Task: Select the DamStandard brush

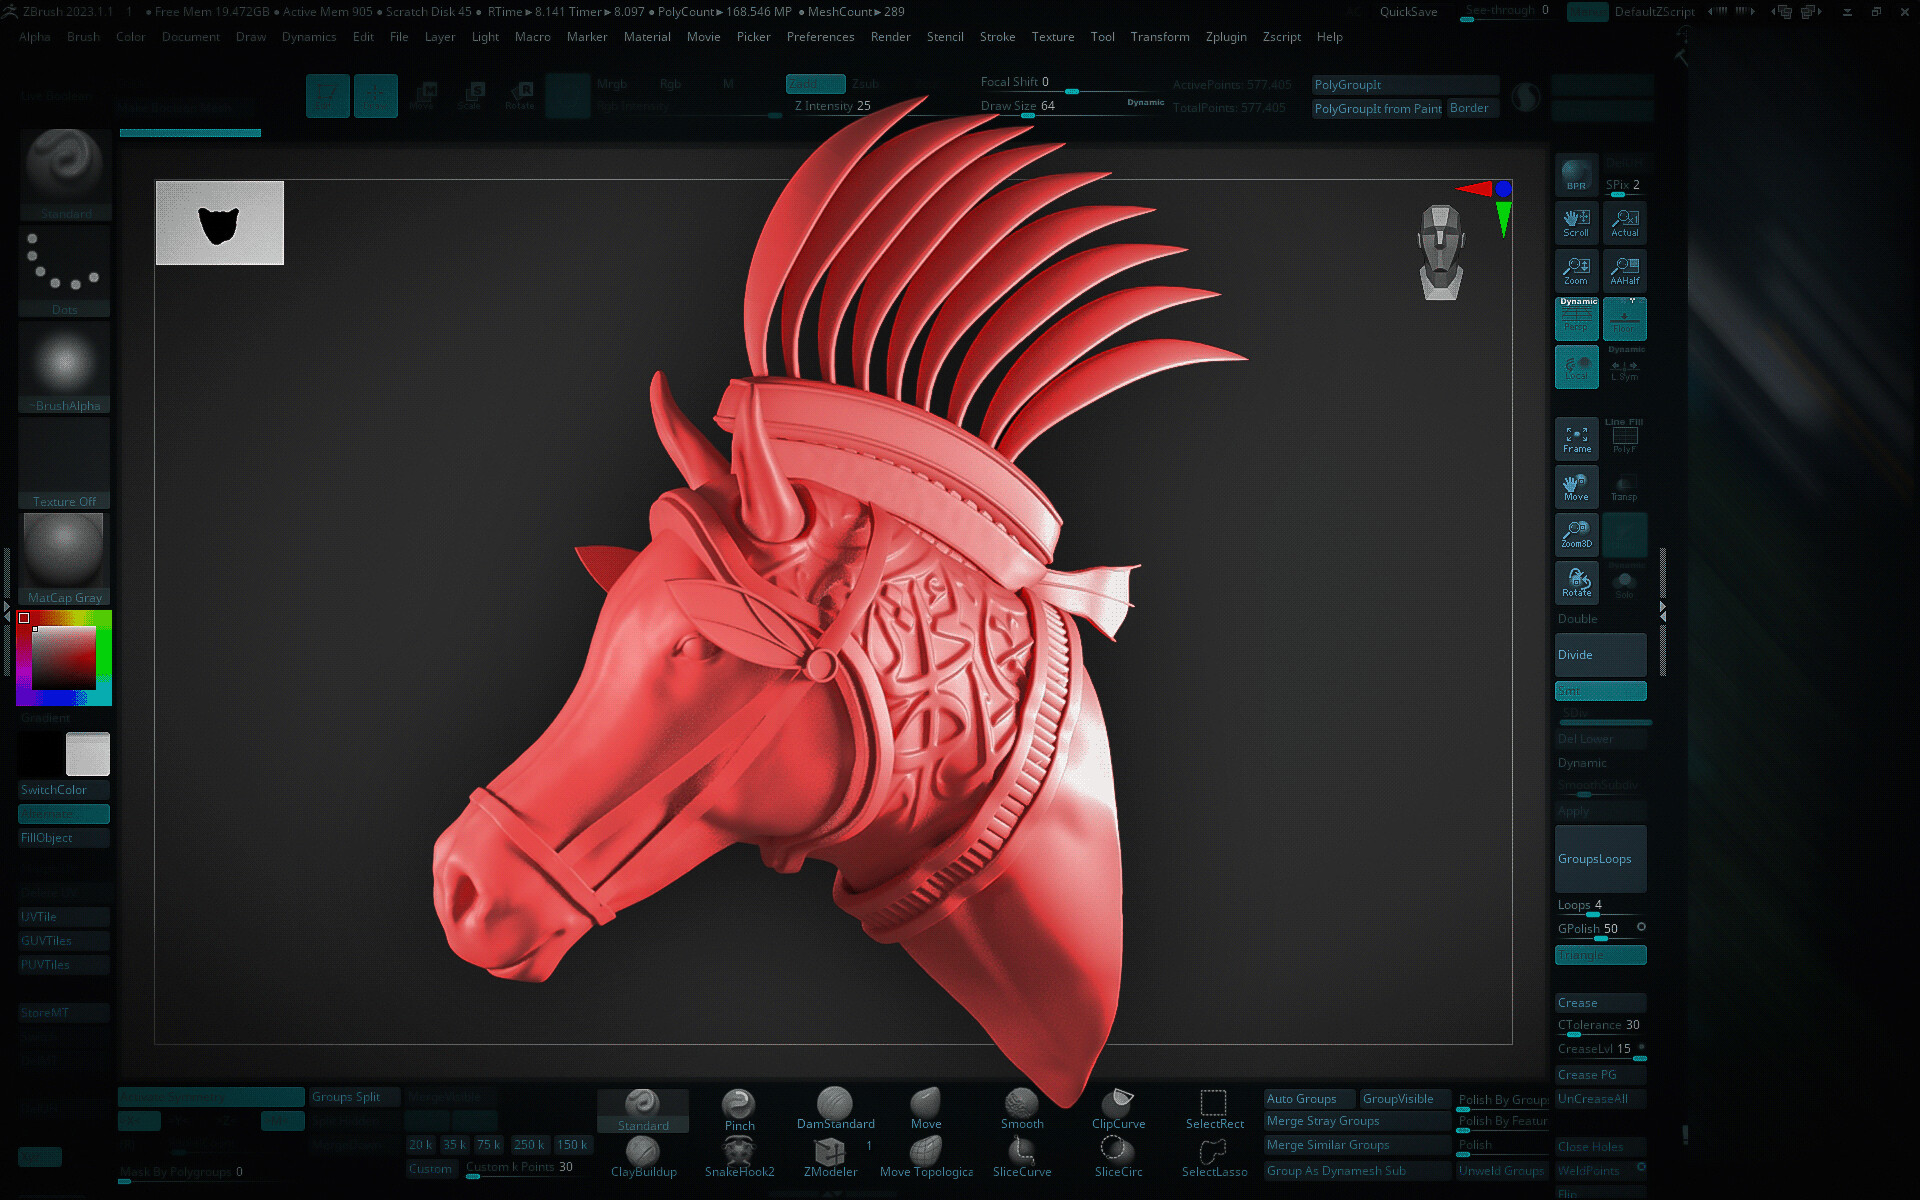Action: [834, 1108]
